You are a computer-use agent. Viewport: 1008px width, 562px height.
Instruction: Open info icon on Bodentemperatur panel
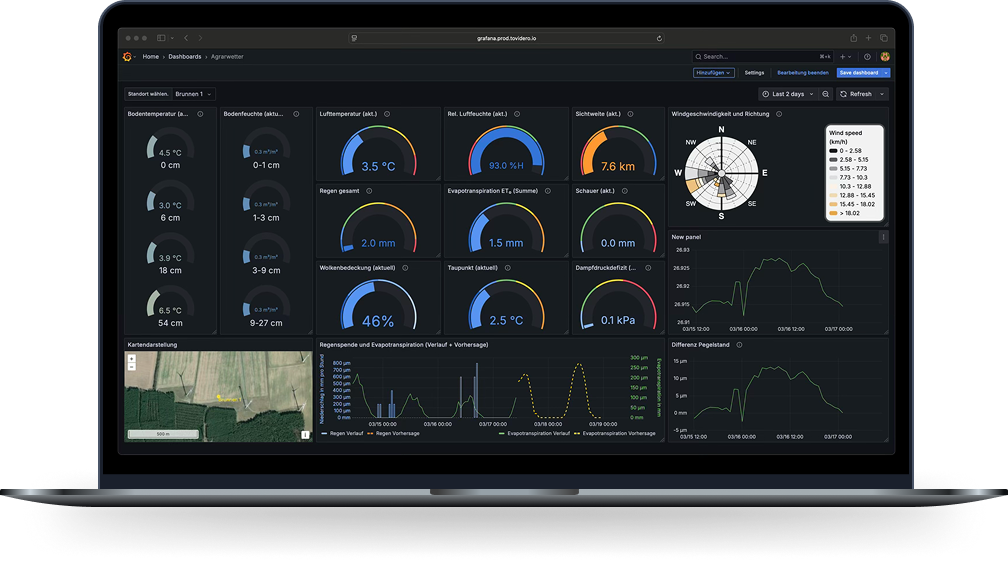click(x=200, y=114)
